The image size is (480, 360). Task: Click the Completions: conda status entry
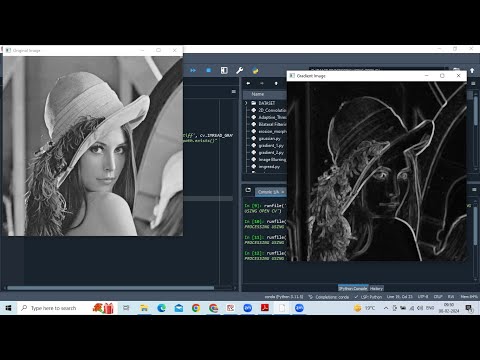tap(329, 297)
